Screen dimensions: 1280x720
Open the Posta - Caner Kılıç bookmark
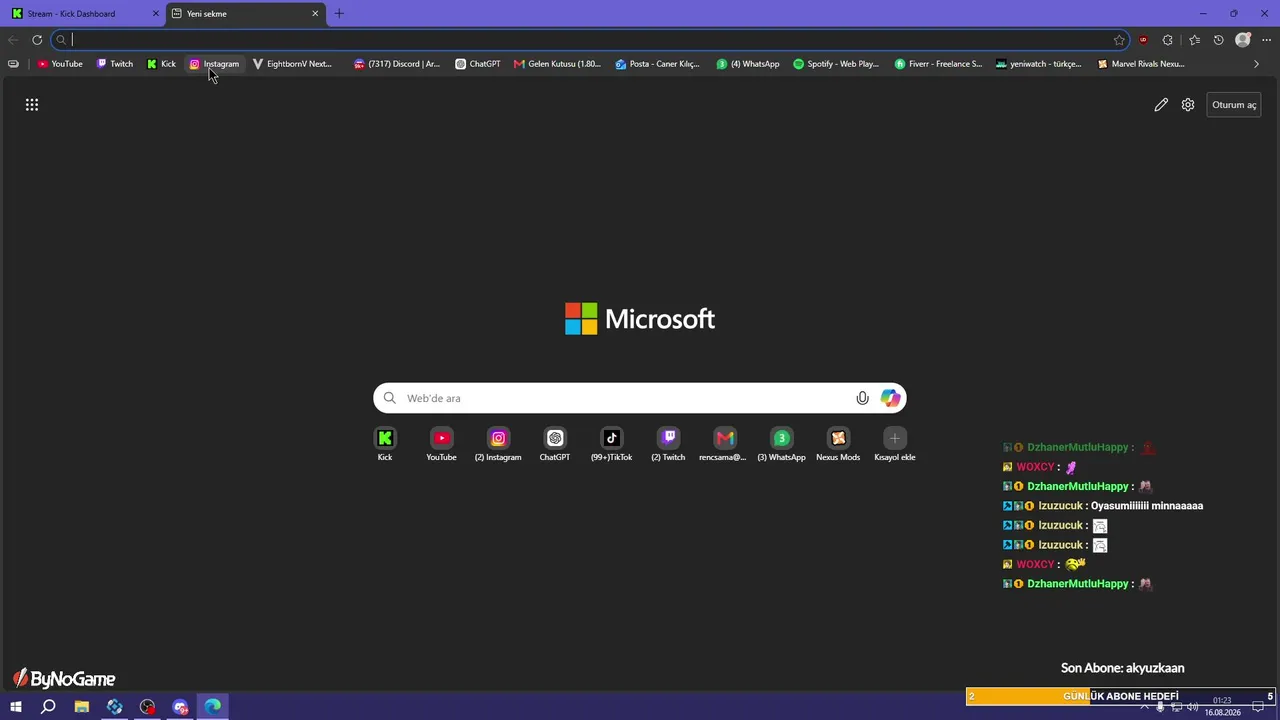(657, 64)
